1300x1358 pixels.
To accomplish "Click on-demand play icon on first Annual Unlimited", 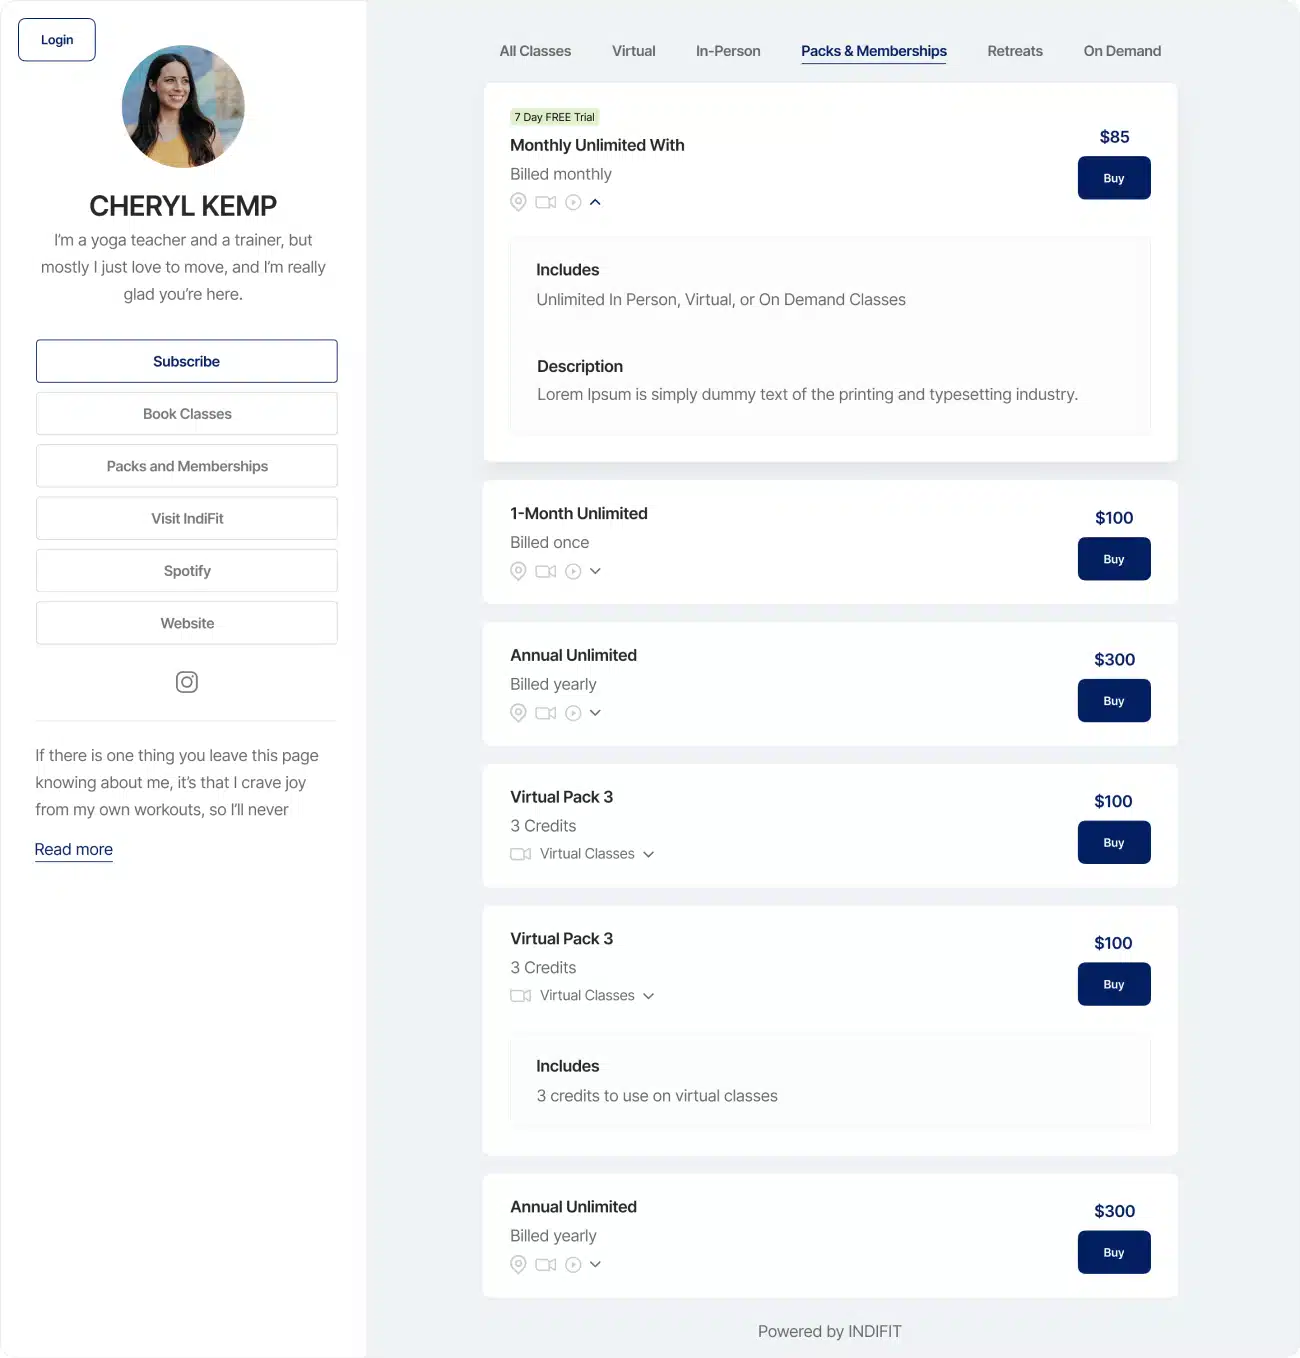I will coord(573,713).
